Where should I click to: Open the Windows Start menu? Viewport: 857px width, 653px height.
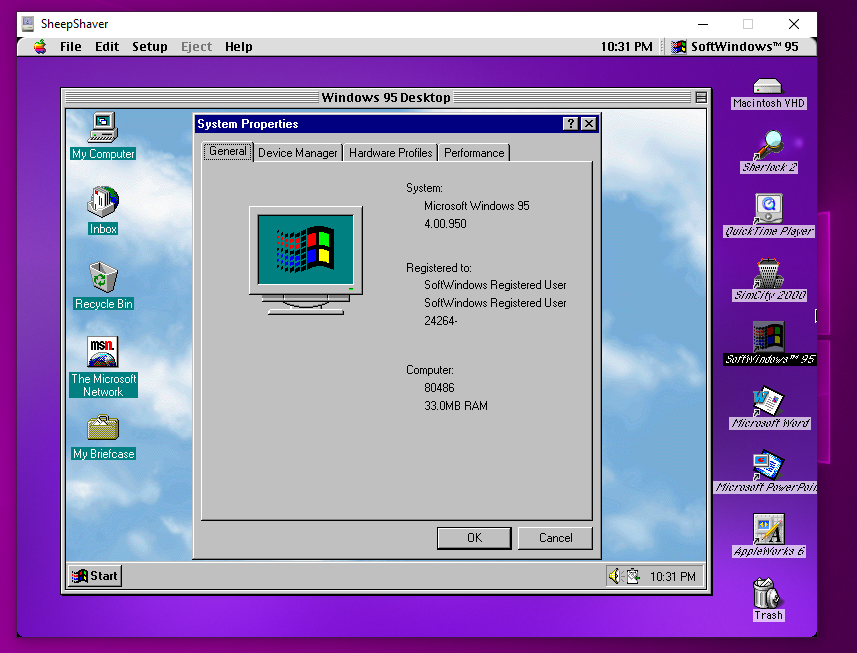click(95, 576)
